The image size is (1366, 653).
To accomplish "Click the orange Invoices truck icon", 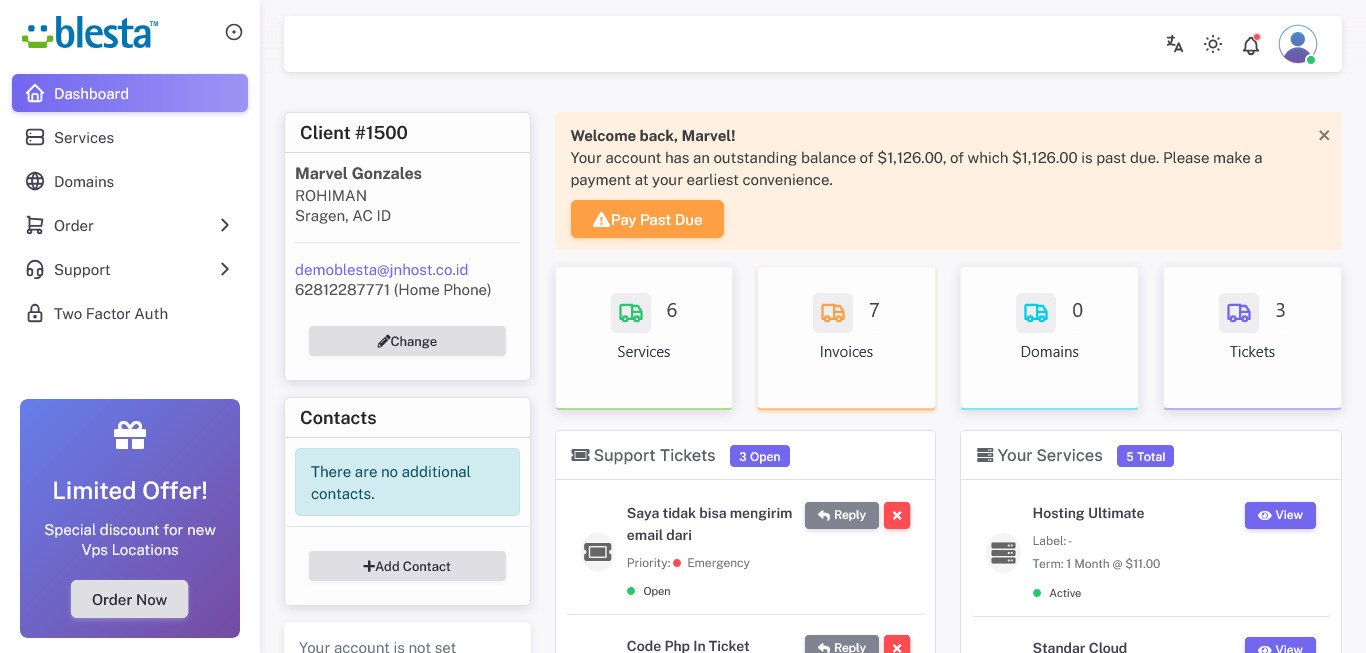I will point(833,313).
